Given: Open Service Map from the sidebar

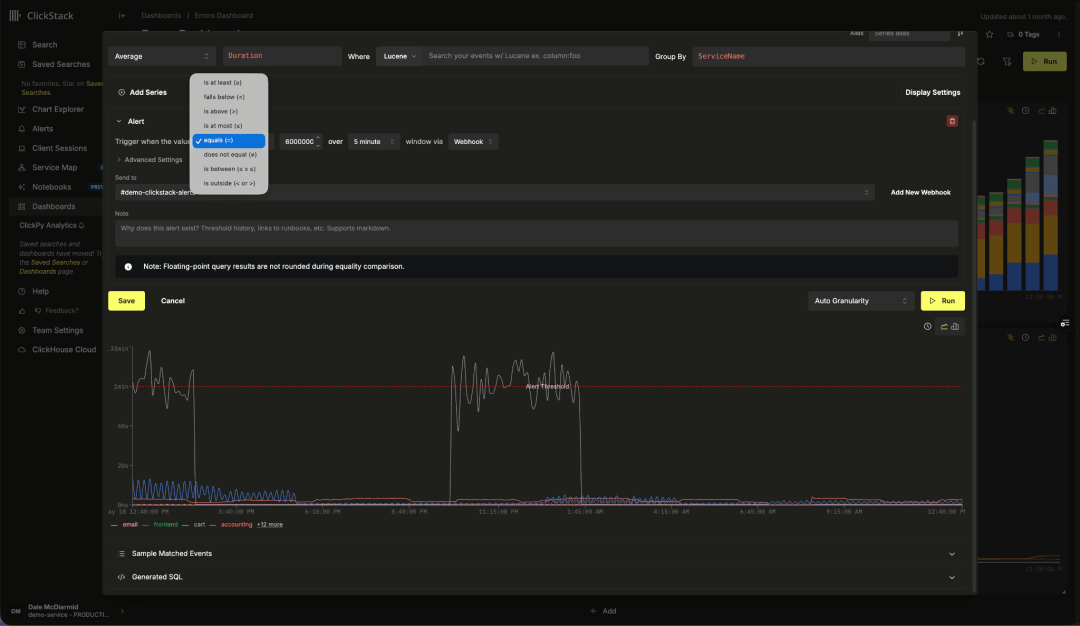Looking at the screenshot, I should 54,167.
